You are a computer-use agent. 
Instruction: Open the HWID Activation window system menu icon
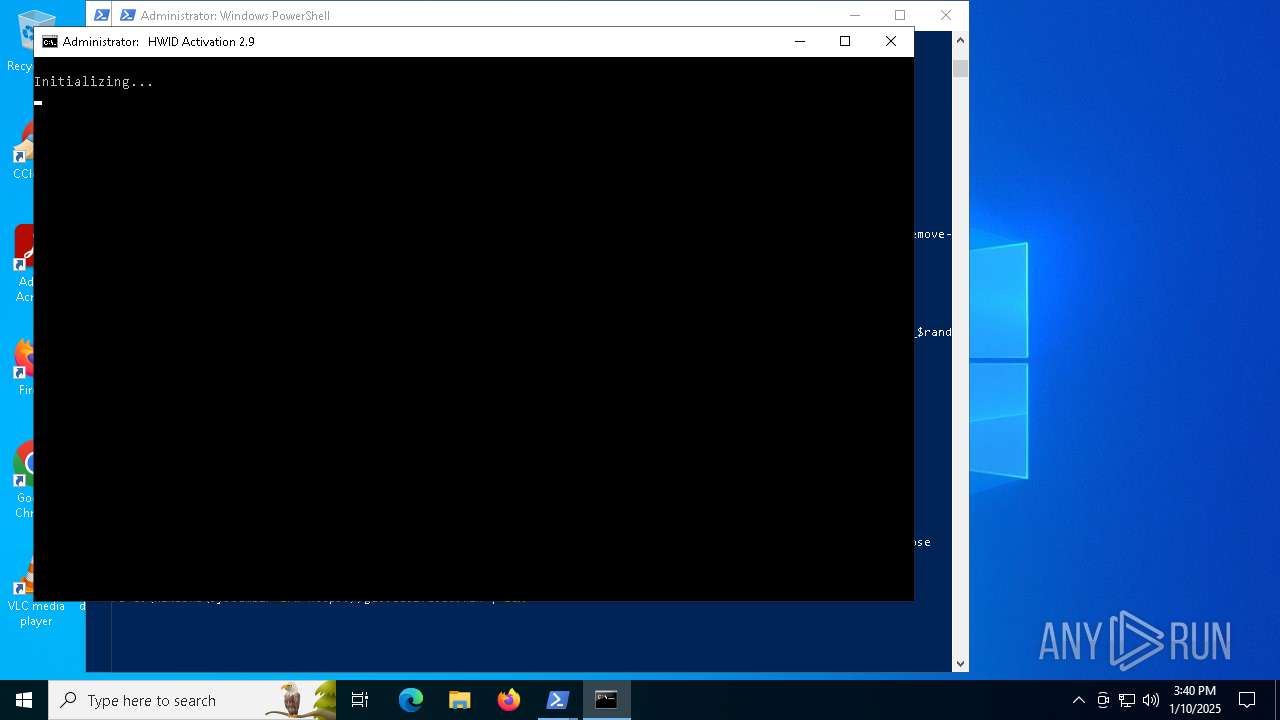tap(50, 42)
